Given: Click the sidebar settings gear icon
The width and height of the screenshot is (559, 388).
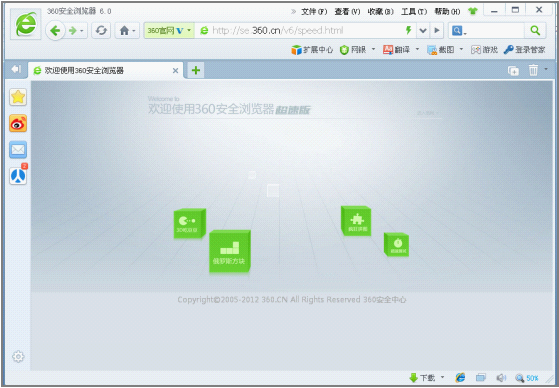Looking at the screenshot, I should [18, 356].
